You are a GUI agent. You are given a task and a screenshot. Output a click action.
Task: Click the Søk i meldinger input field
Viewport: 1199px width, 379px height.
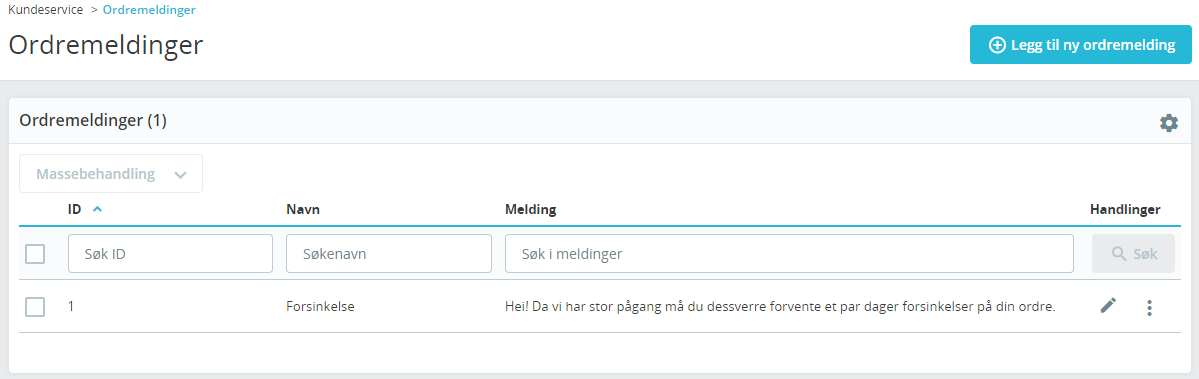[x=789, y=254]
